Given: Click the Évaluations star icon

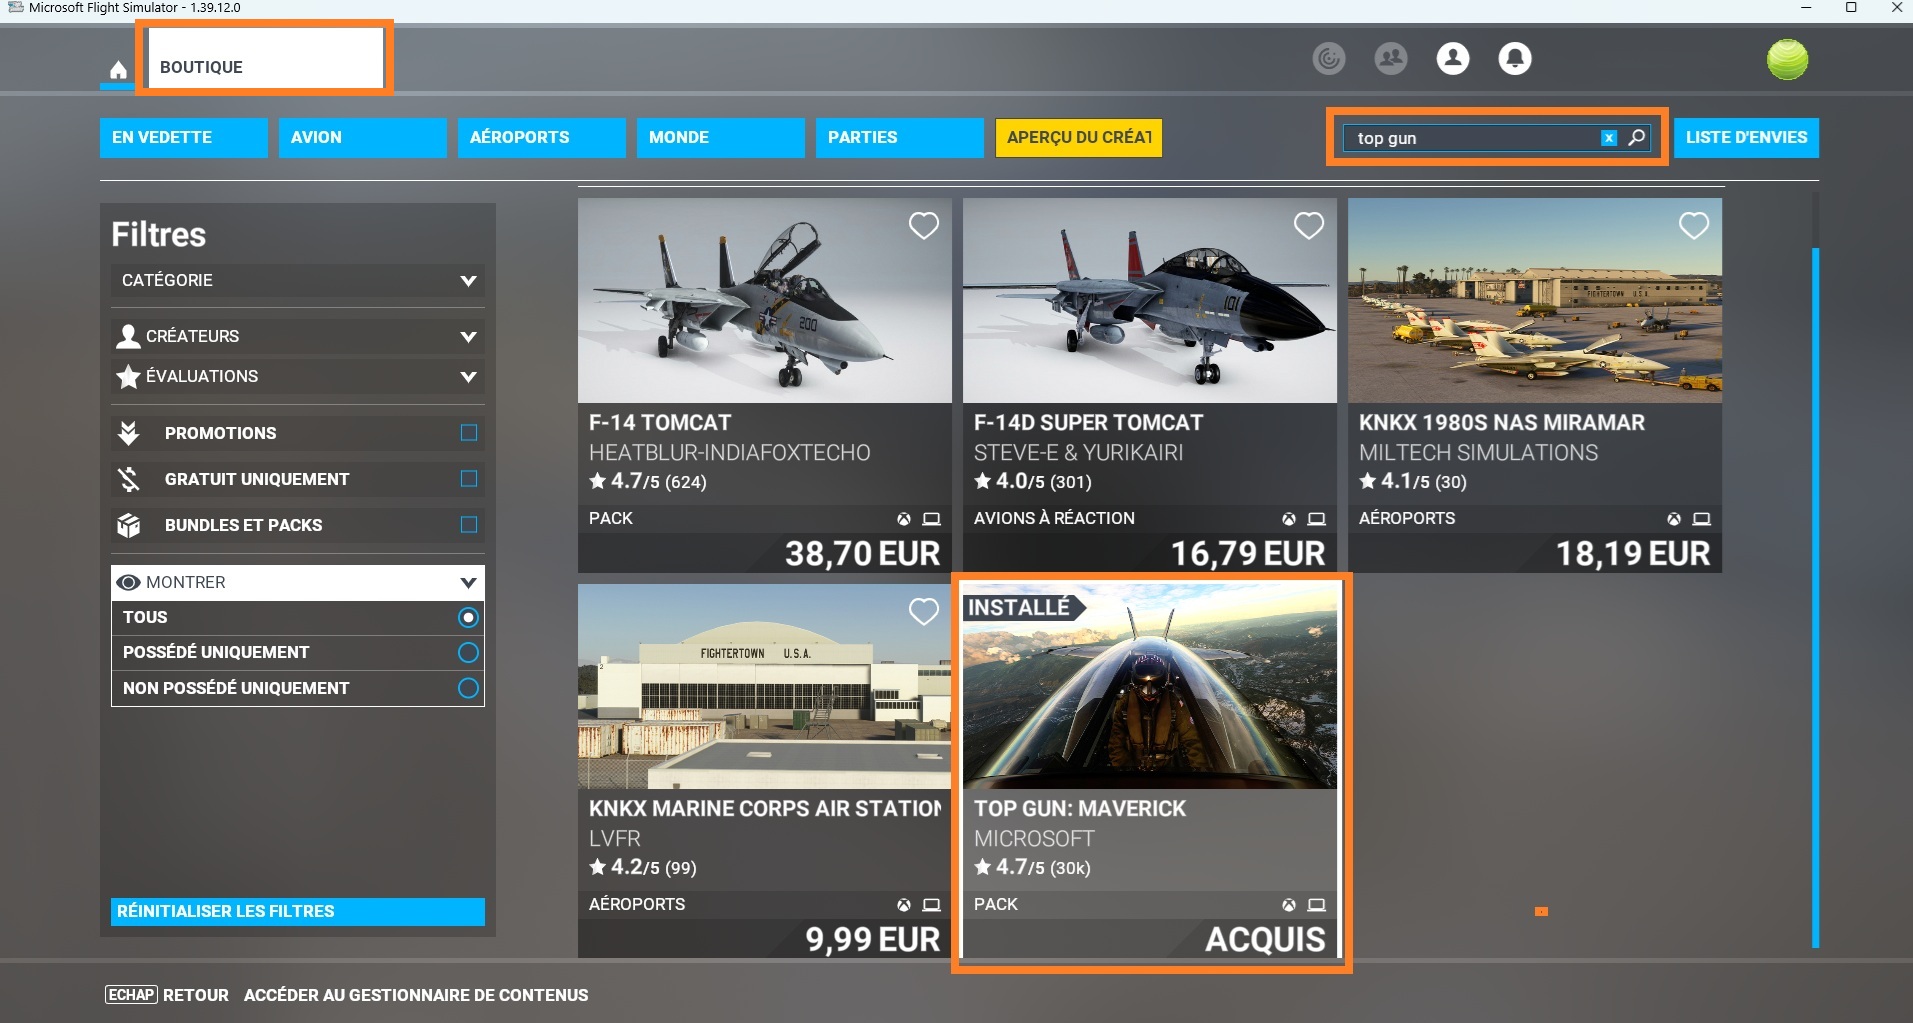Looking at the screenshot, I should pos(128,377).
